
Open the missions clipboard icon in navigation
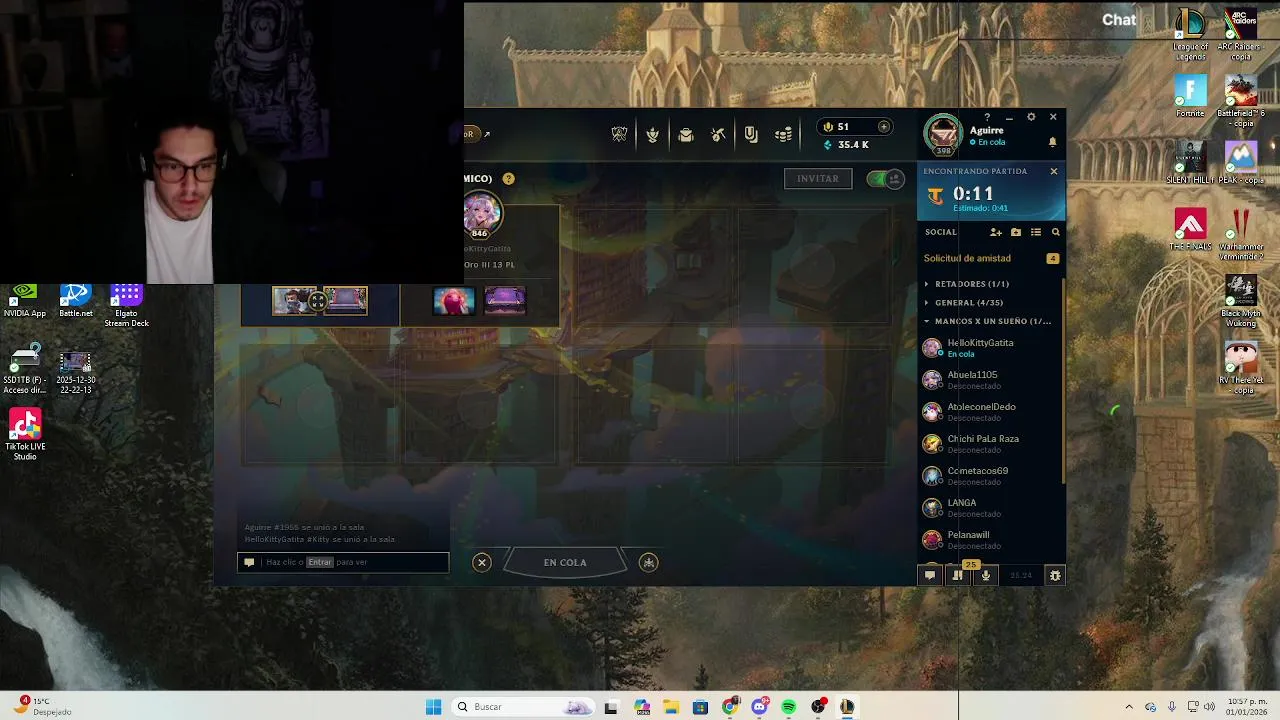[x=751, y=135]
